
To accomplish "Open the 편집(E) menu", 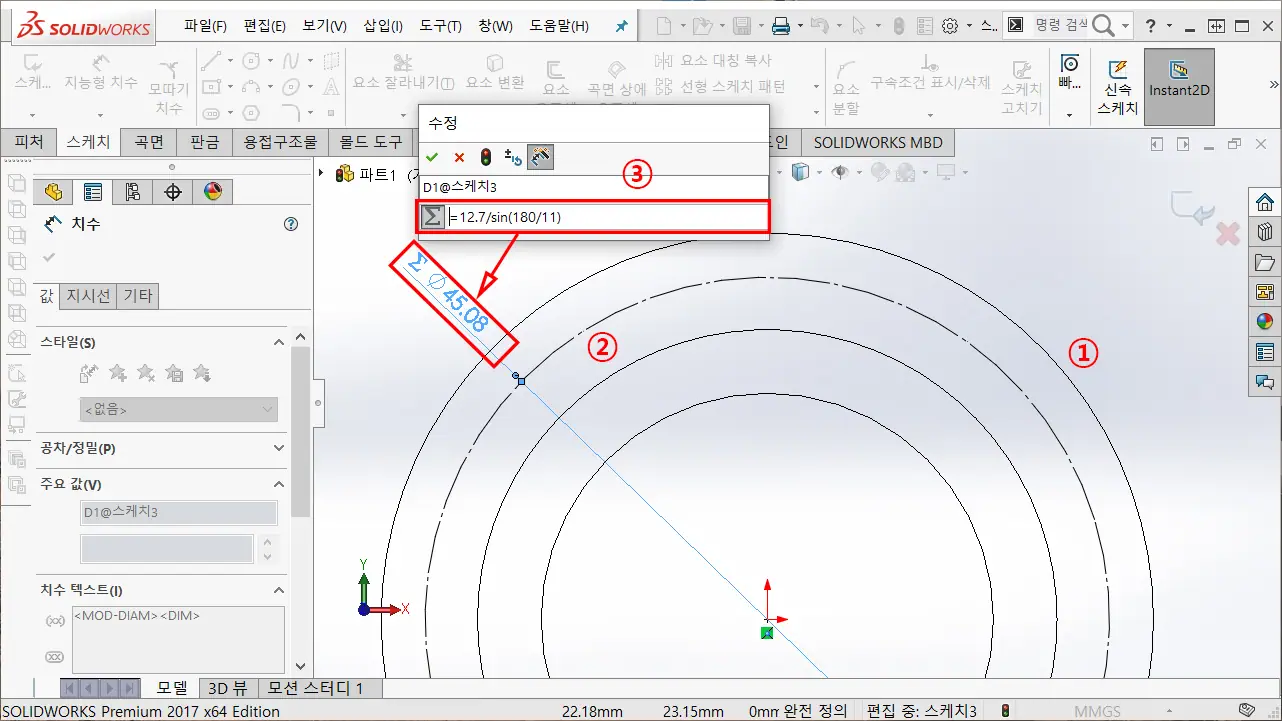I will 265,26.
